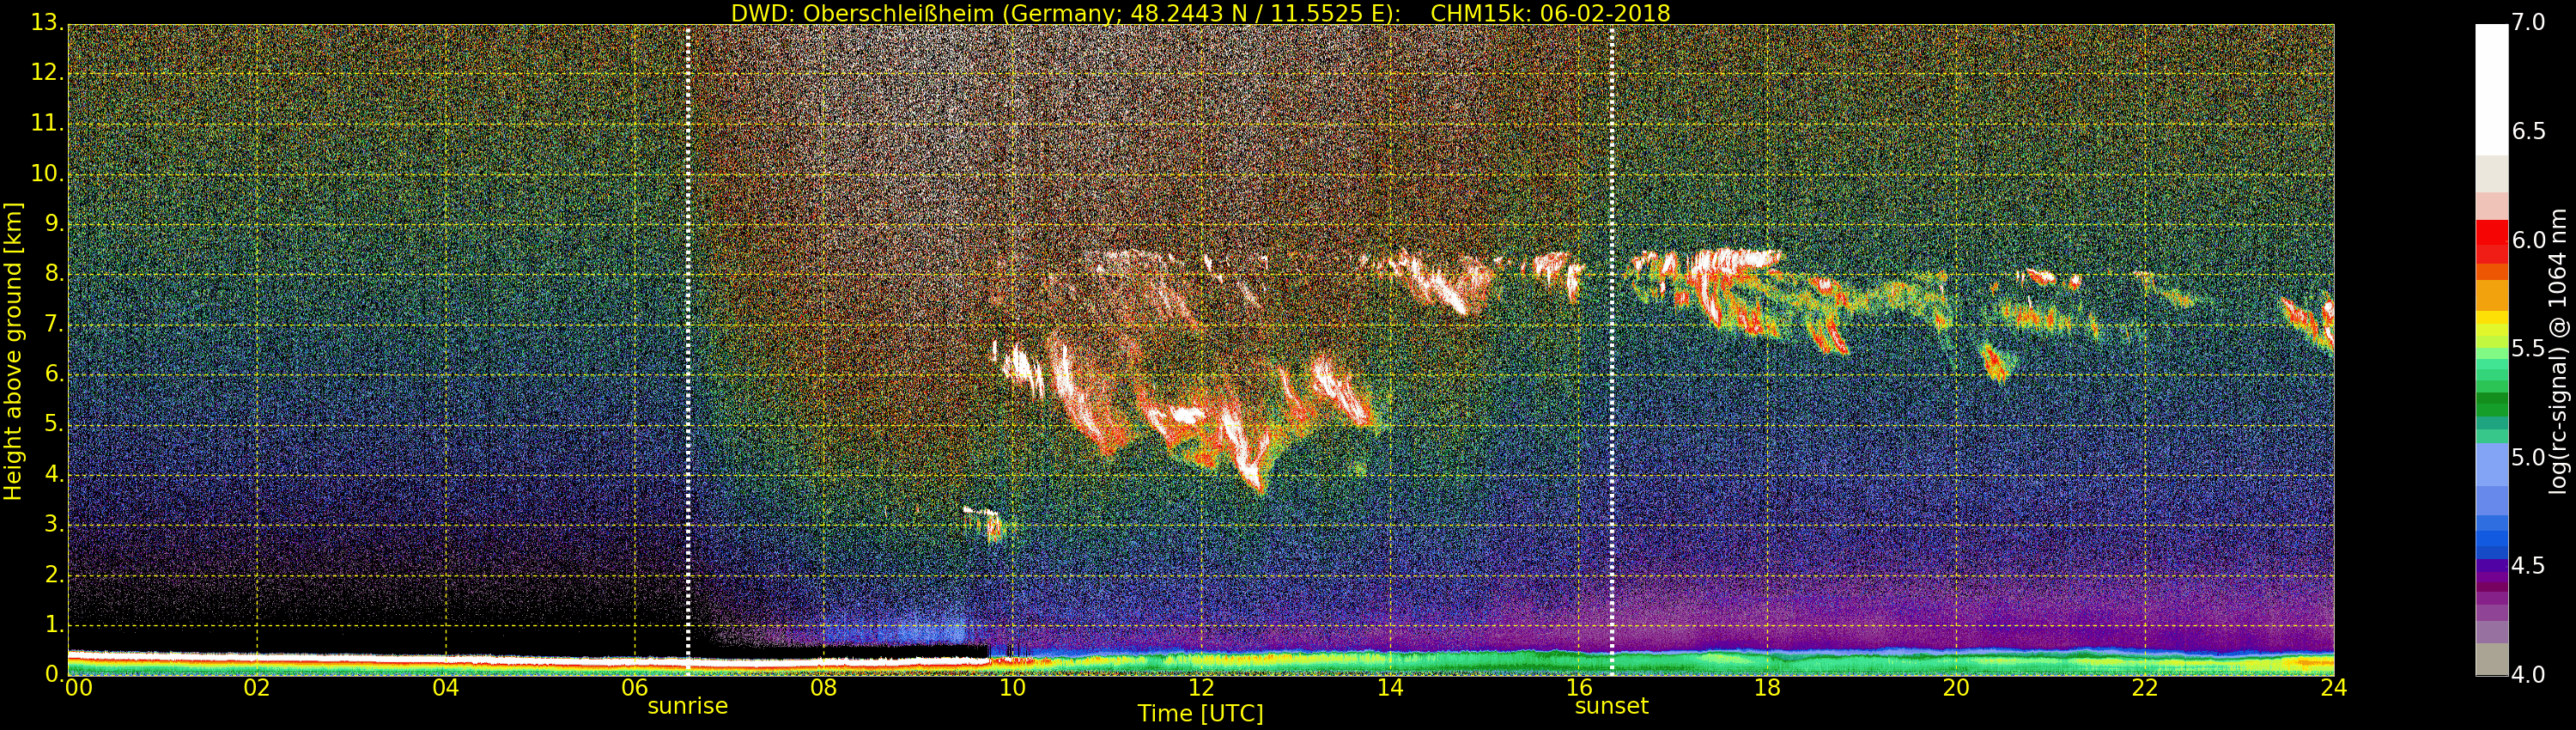Click the time tick label '14'
Screen dimensions: 2576x730
pos(1390,688)
